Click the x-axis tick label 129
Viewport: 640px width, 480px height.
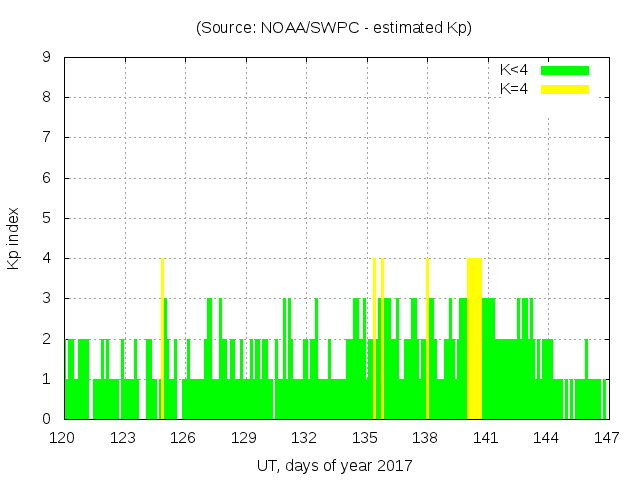(x=244, y=437)
